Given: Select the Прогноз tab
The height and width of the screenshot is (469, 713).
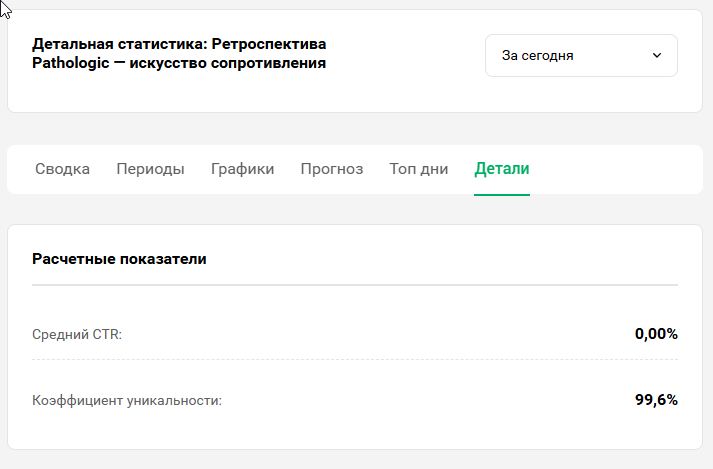Looking at the screenshot, I should tap(331, 169).
